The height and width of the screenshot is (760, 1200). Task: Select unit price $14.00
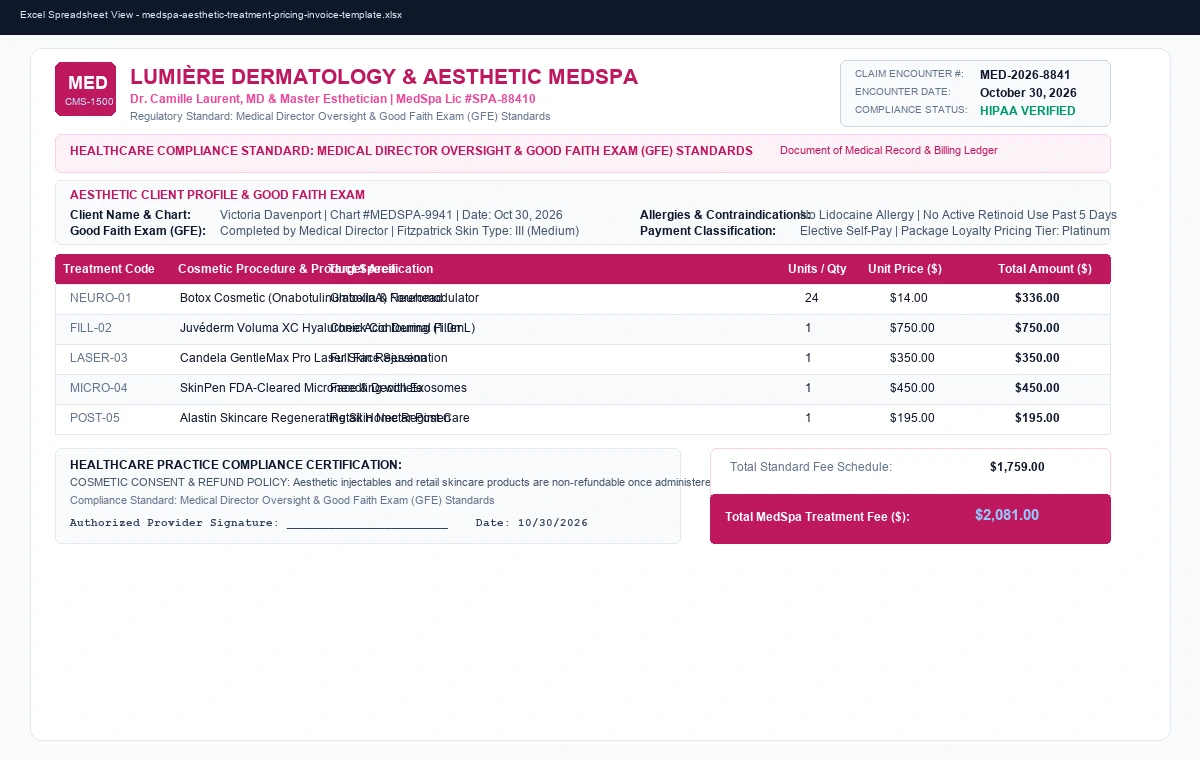pos(909,298)
